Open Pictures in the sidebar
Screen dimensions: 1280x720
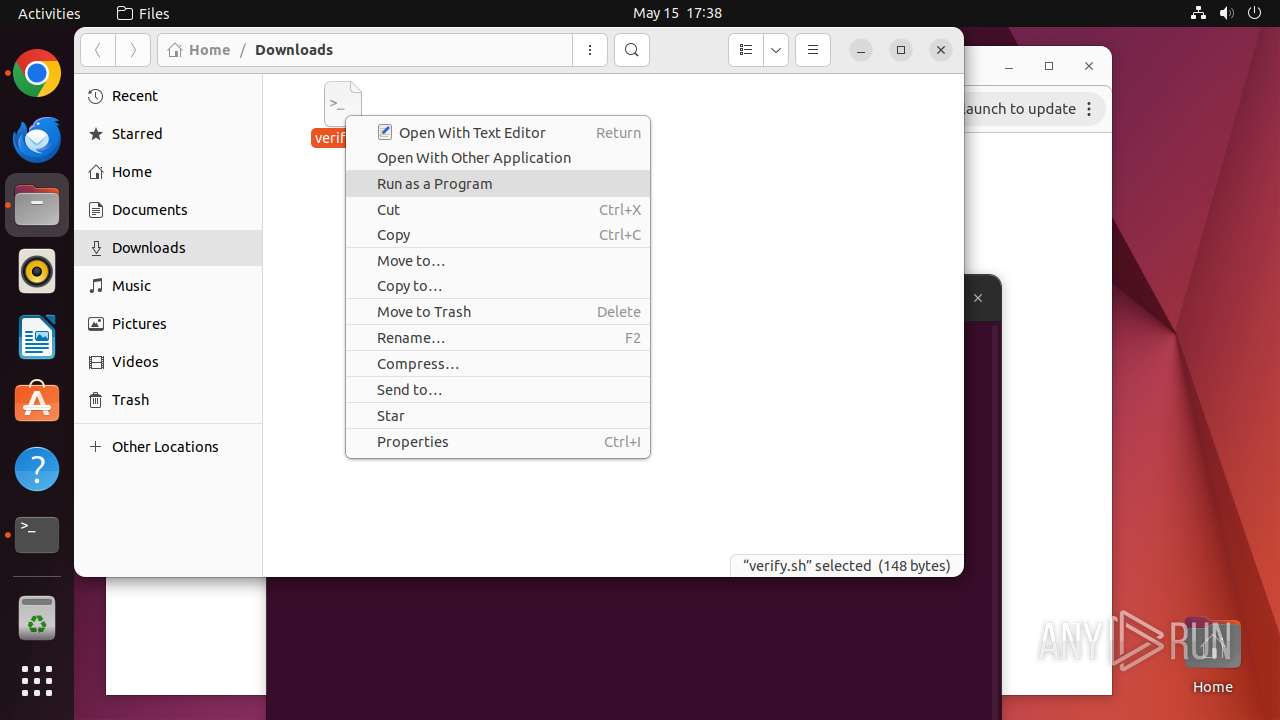pyautogui.click(x=168, y=324)
